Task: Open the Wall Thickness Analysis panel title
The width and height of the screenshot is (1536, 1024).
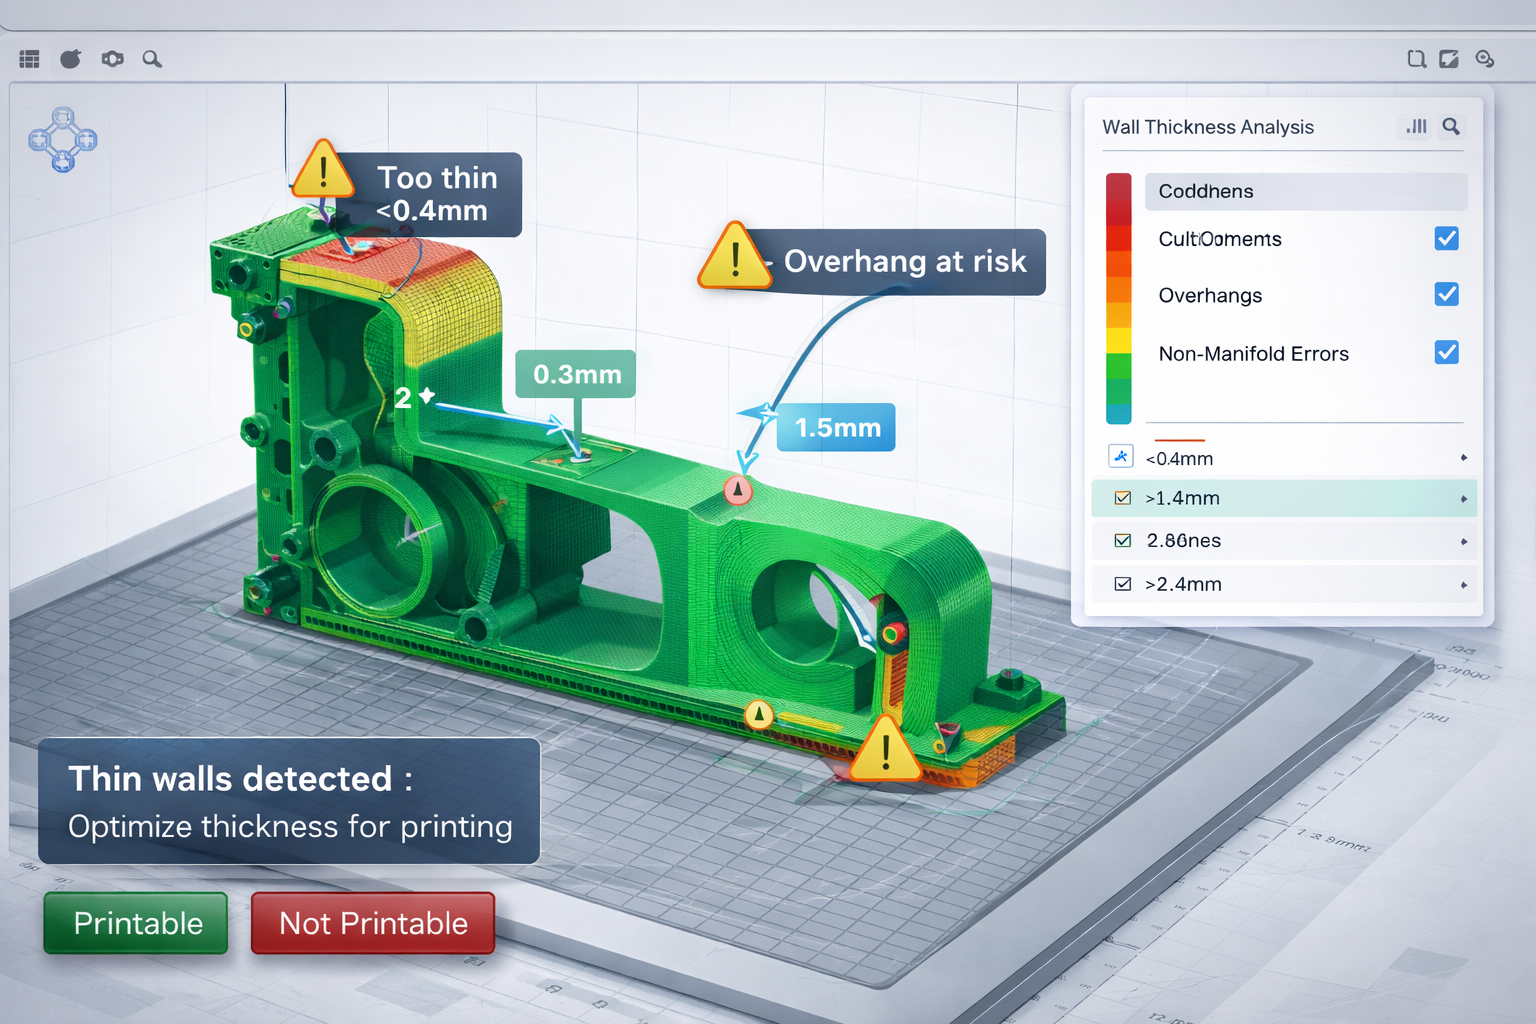Action: pos(1208,127)
